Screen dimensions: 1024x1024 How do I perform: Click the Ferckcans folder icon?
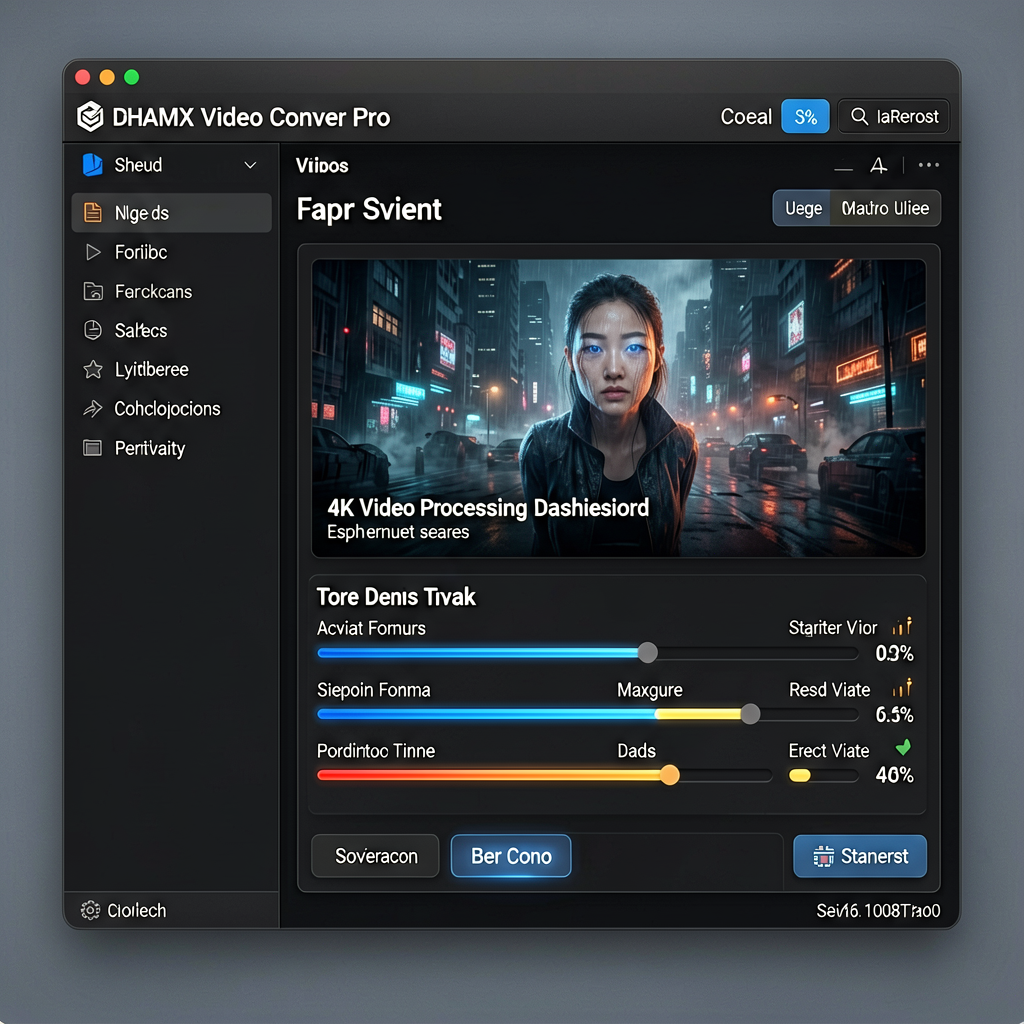(x=93, y=291)
